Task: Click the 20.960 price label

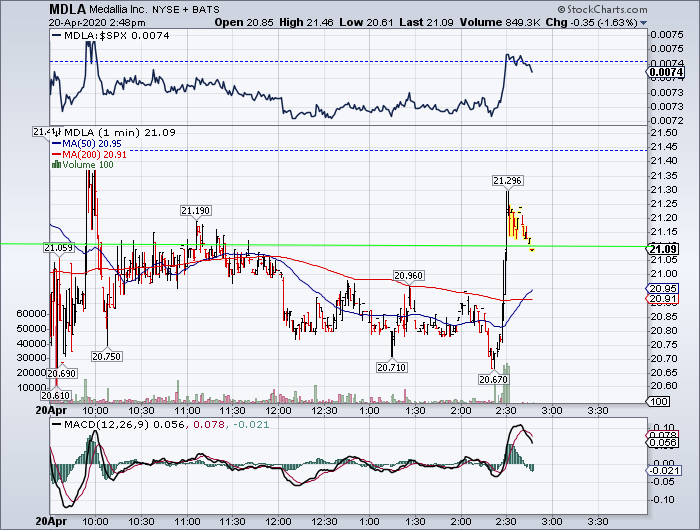Action: [408, 275]
